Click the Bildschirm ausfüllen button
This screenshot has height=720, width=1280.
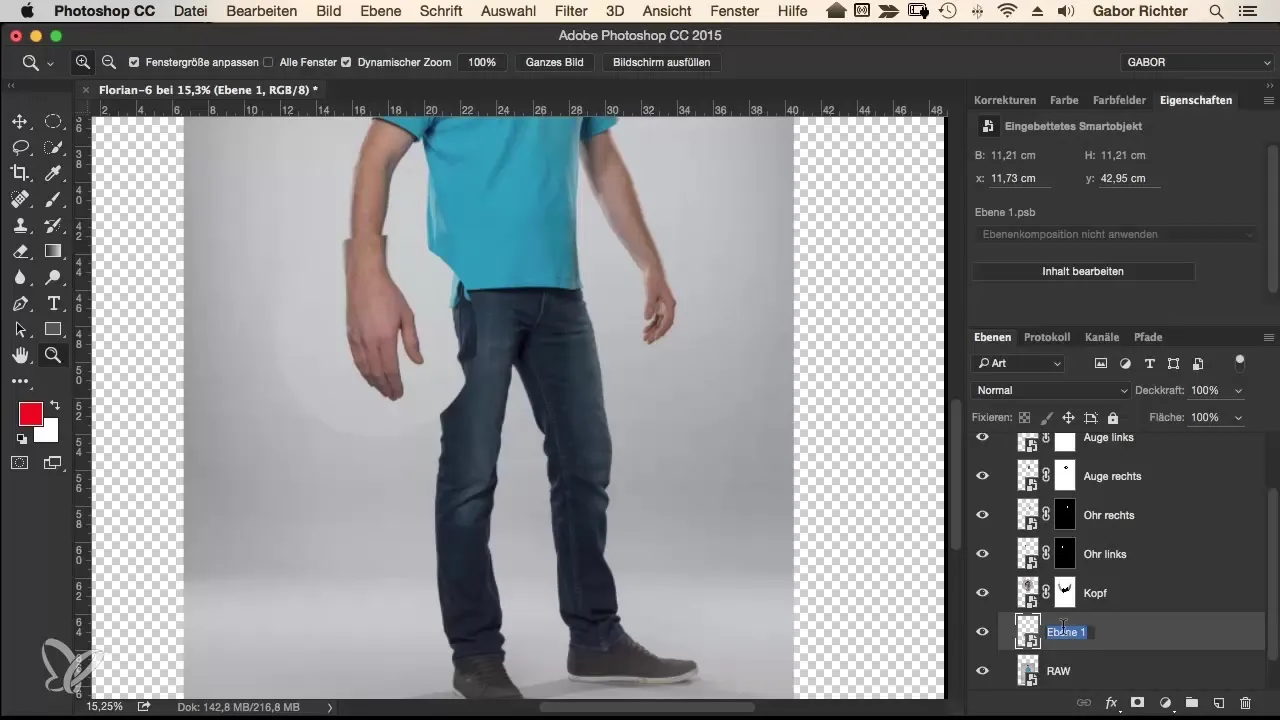click(661, 62)
